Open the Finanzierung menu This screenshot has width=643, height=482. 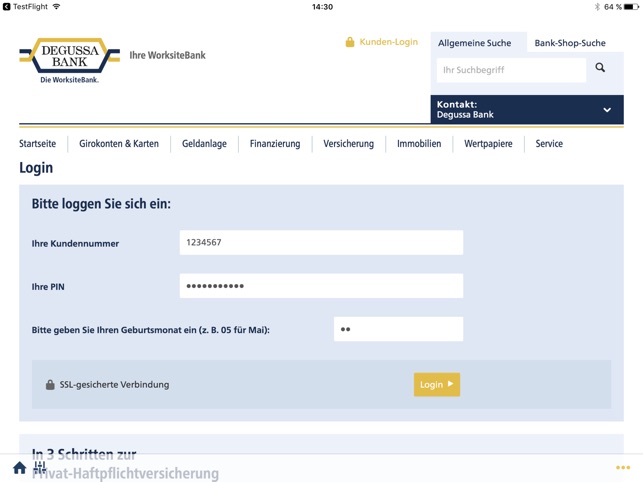275,144
